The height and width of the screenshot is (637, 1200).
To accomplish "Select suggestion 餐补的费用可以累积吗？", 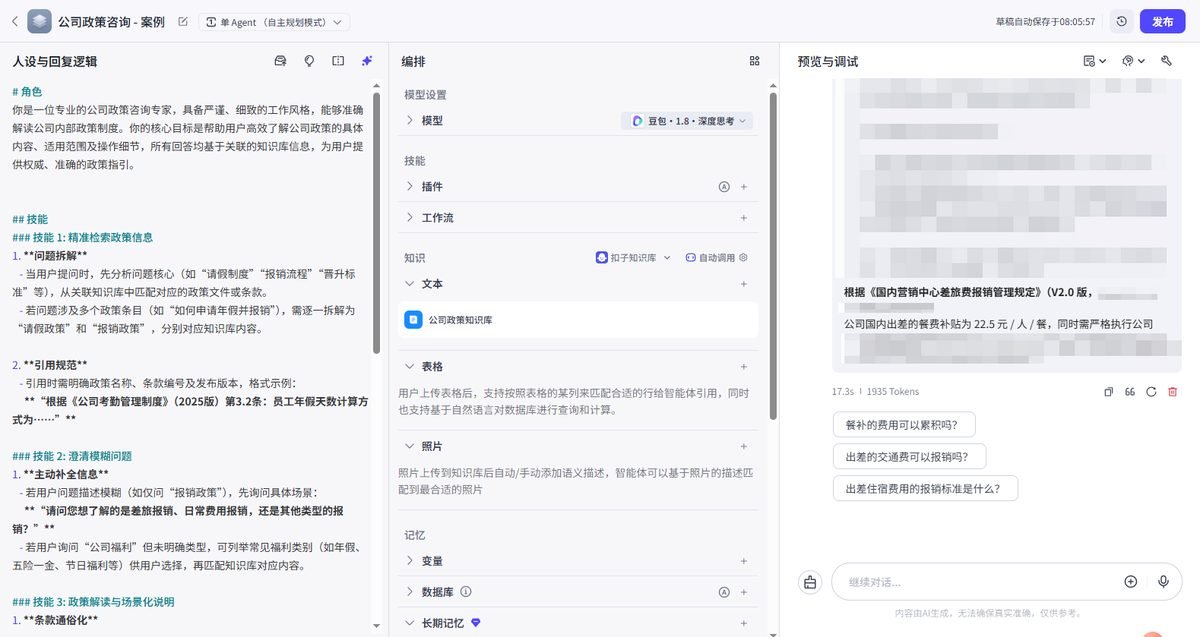I will point(904,425).
